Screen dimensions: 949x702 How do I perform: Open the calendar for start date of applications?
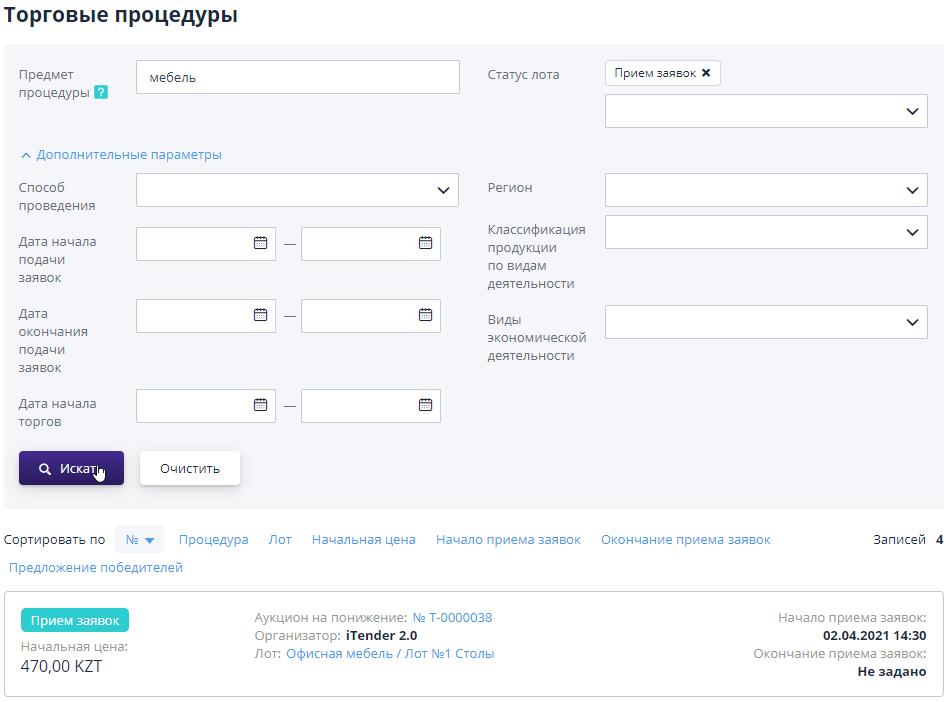point(262,243)
